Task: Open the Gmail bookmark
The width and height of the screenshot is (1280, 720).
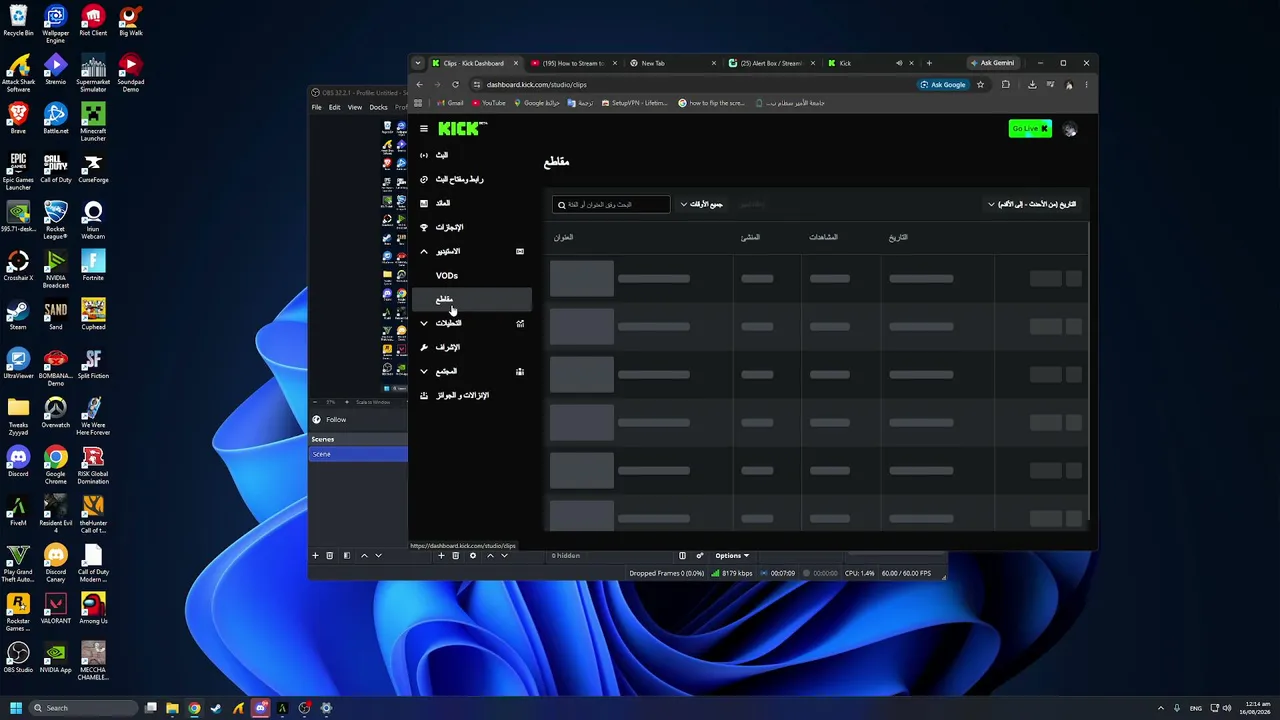Action: [450, 103]
